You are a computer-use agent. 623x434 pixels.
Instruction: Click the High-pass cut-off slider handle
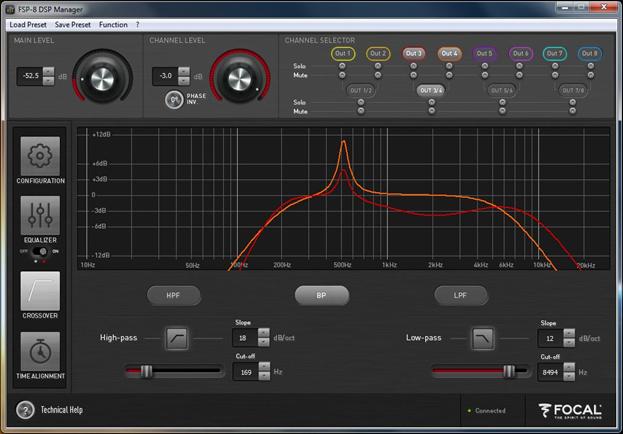point(146,371)
